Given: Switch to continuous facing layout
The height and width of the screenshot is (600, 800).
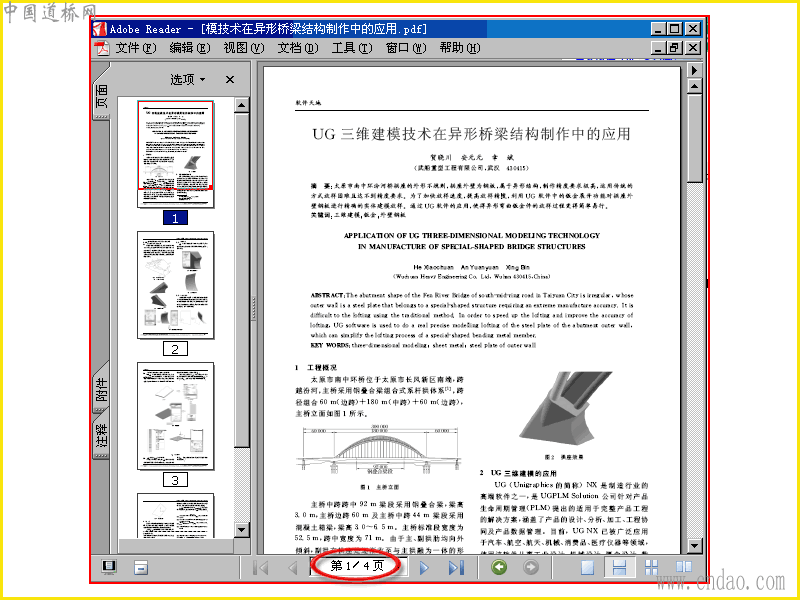Looking at the screenshot, I should [652, 567].
